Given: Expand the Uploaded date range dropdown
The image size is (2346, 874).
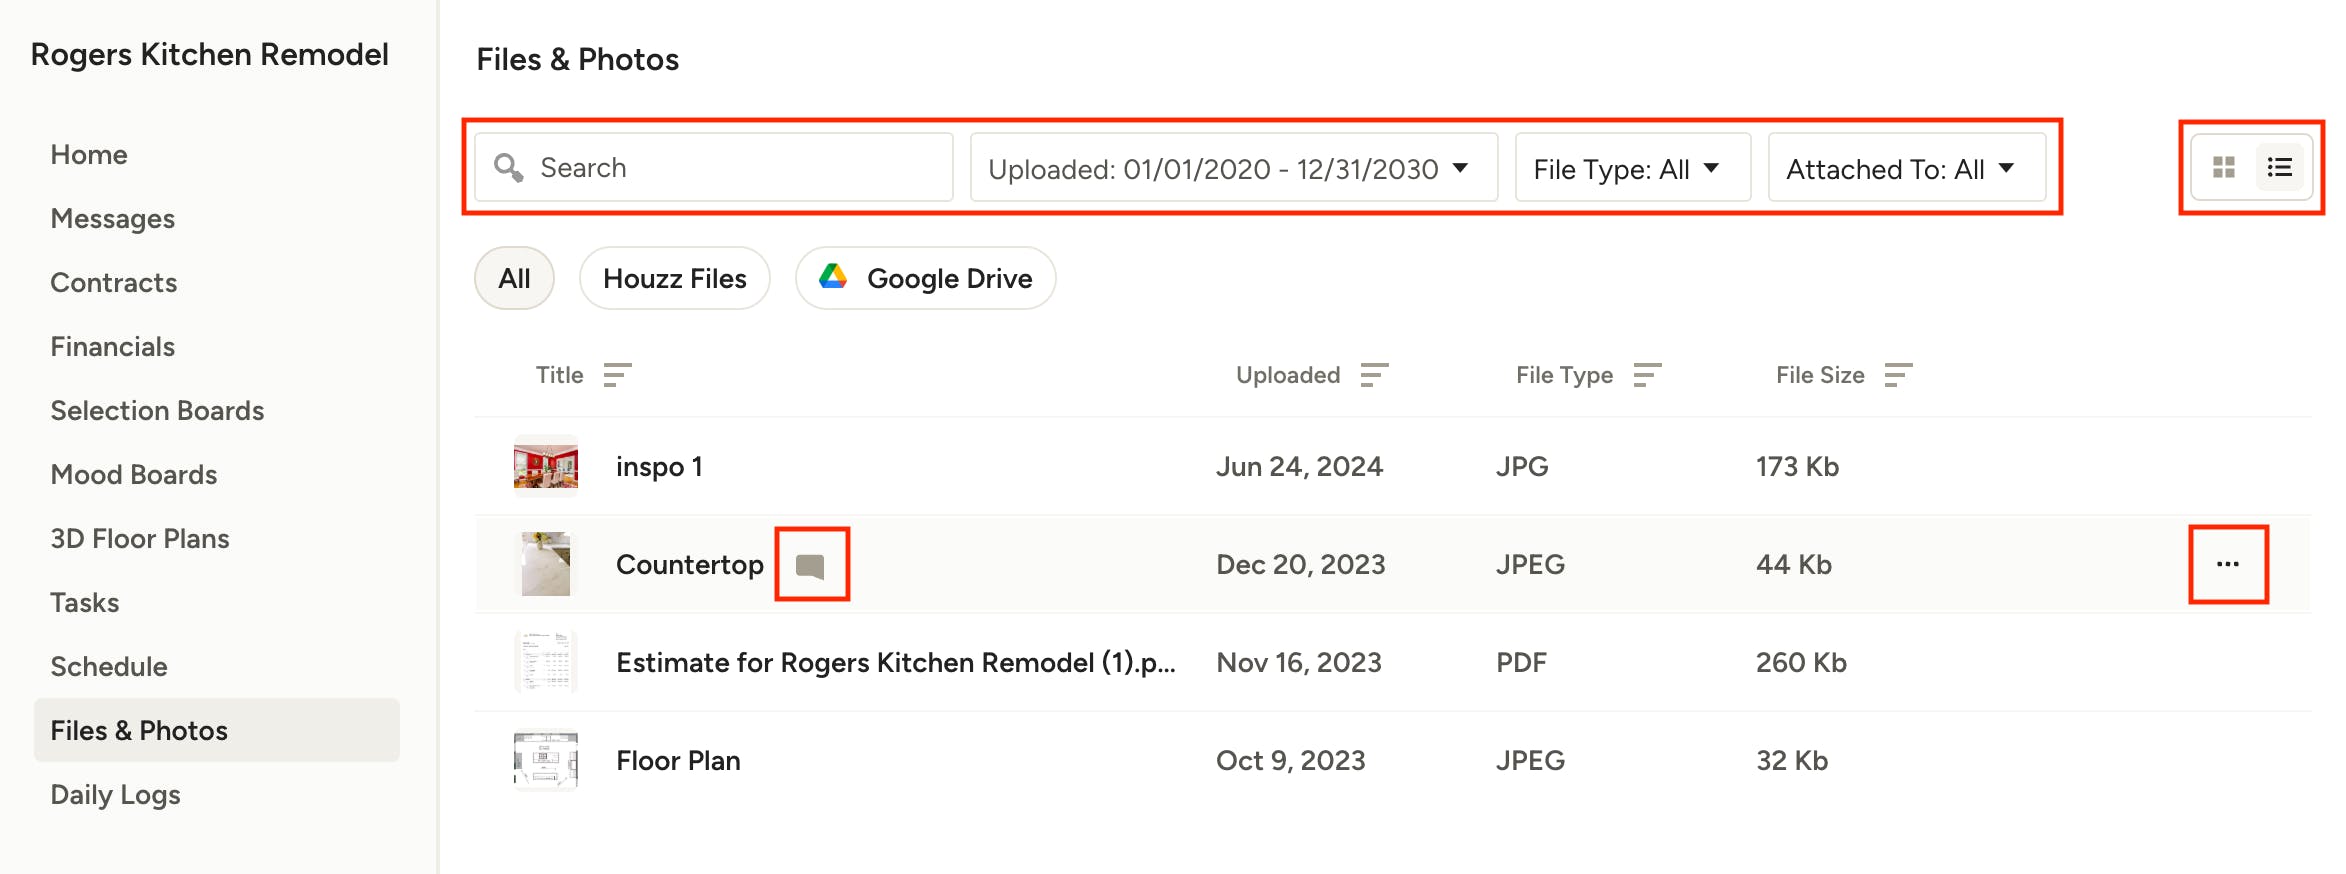Looking at the screenshot, I should tap(1234, 167).
